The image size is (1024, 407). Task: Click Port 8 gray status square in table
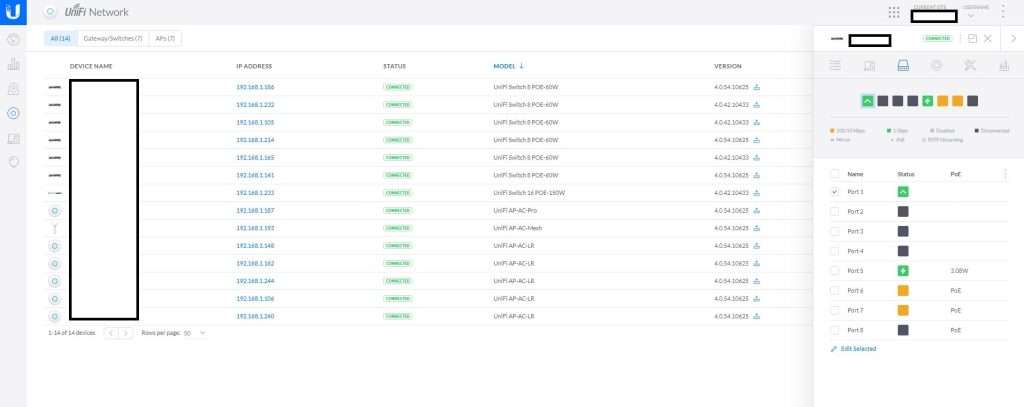coord(903,330)
